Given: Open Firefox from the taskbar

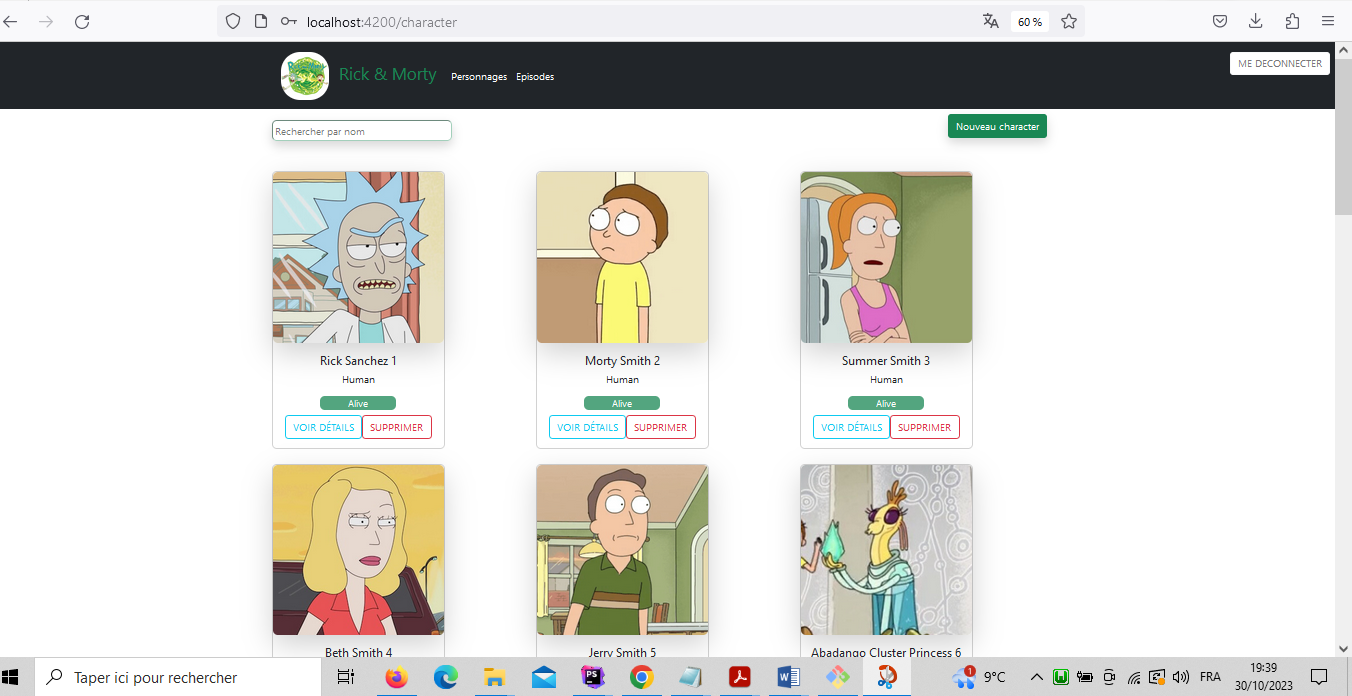Looking at the screenshot, I should pyautogui.click(x=397, y=677).
